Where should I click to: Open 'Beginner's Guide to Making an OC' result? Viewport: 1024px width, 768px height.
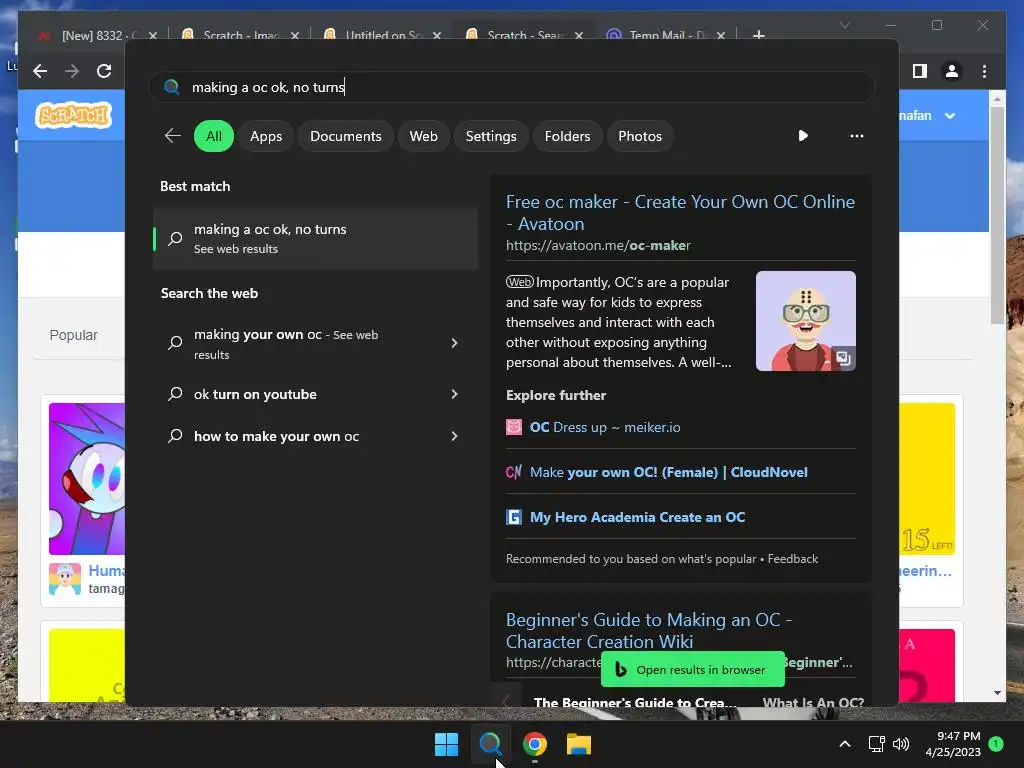click(648, 630)
